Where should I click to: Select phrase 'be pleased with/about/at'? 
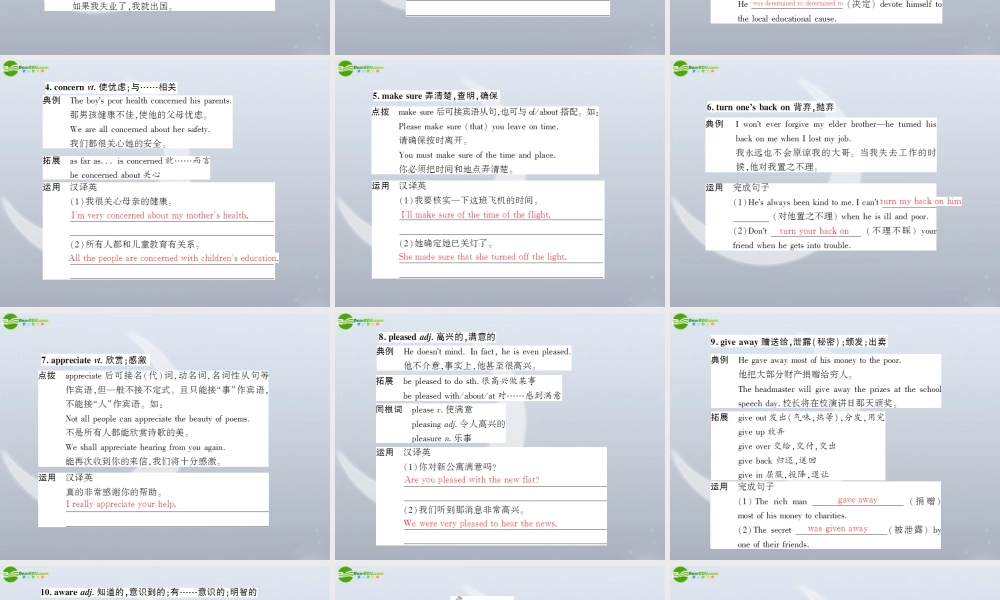(449, 396)
